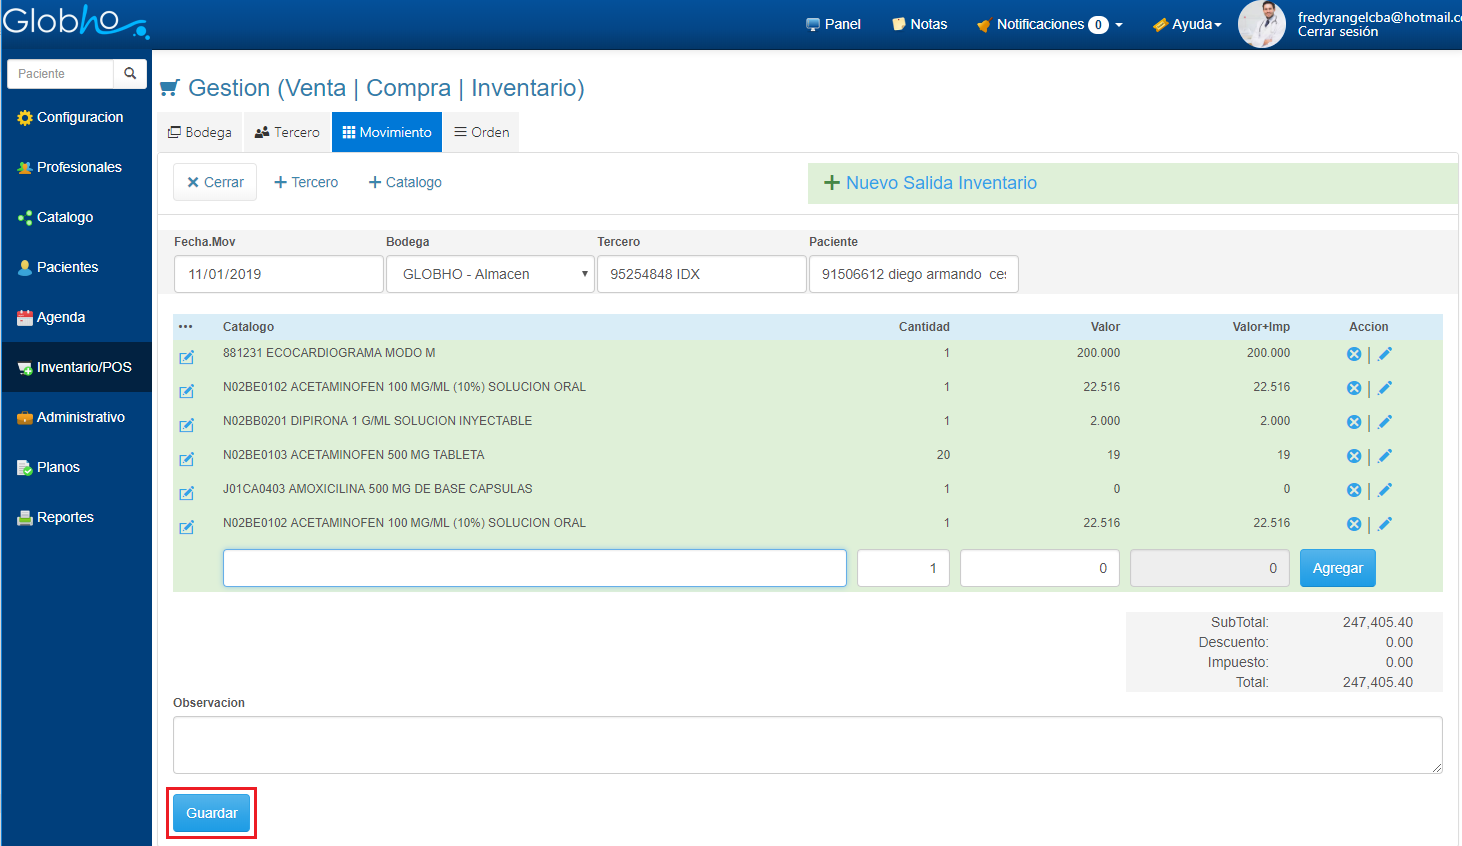Click the Observacion text area
1462x846 pixels.
807,745
